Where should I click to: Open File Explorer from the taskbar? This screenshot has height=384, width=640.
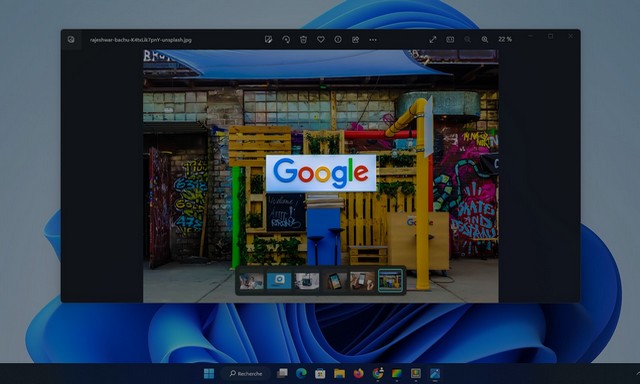[x=339, y=373]
